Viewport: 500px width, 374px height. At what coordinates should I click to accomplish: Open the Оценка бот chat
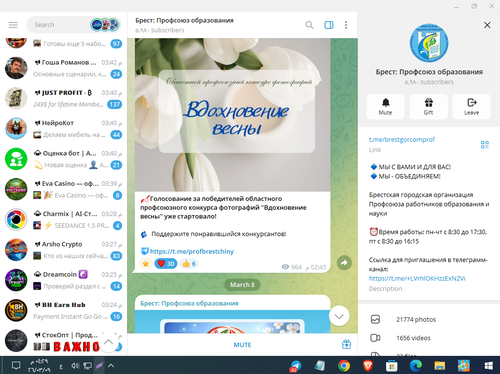(63, 159)
